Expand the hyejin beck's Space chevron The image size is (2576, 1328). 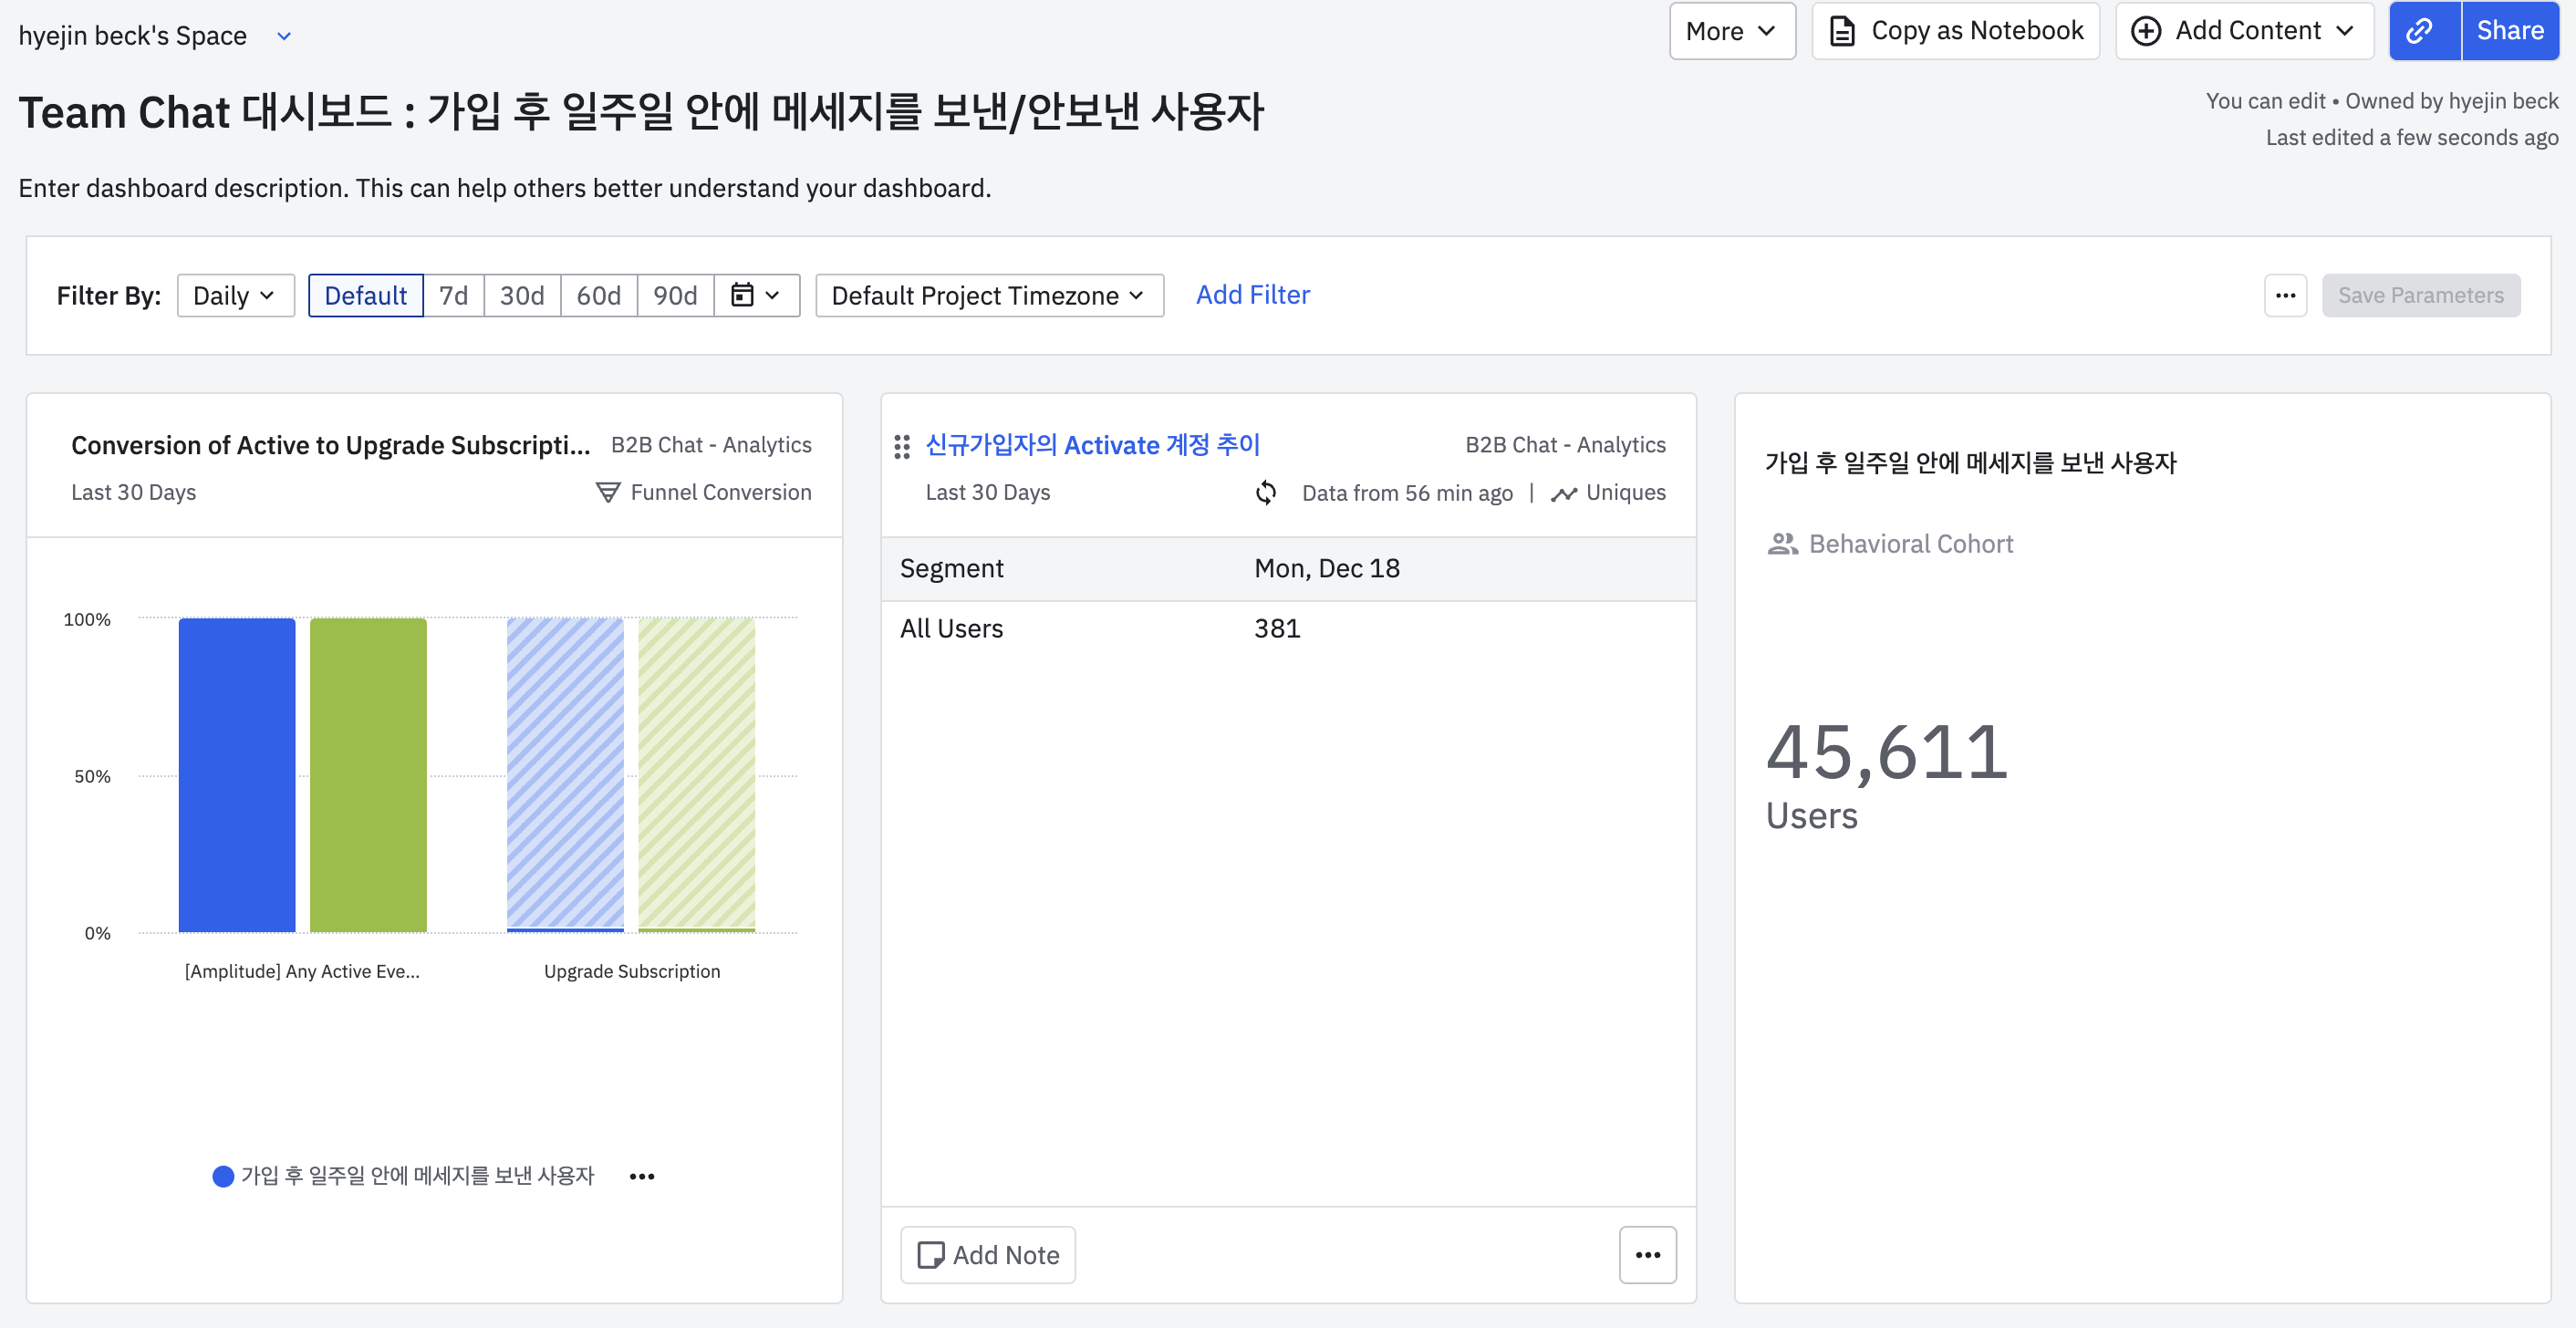click(x=284, y=36)
